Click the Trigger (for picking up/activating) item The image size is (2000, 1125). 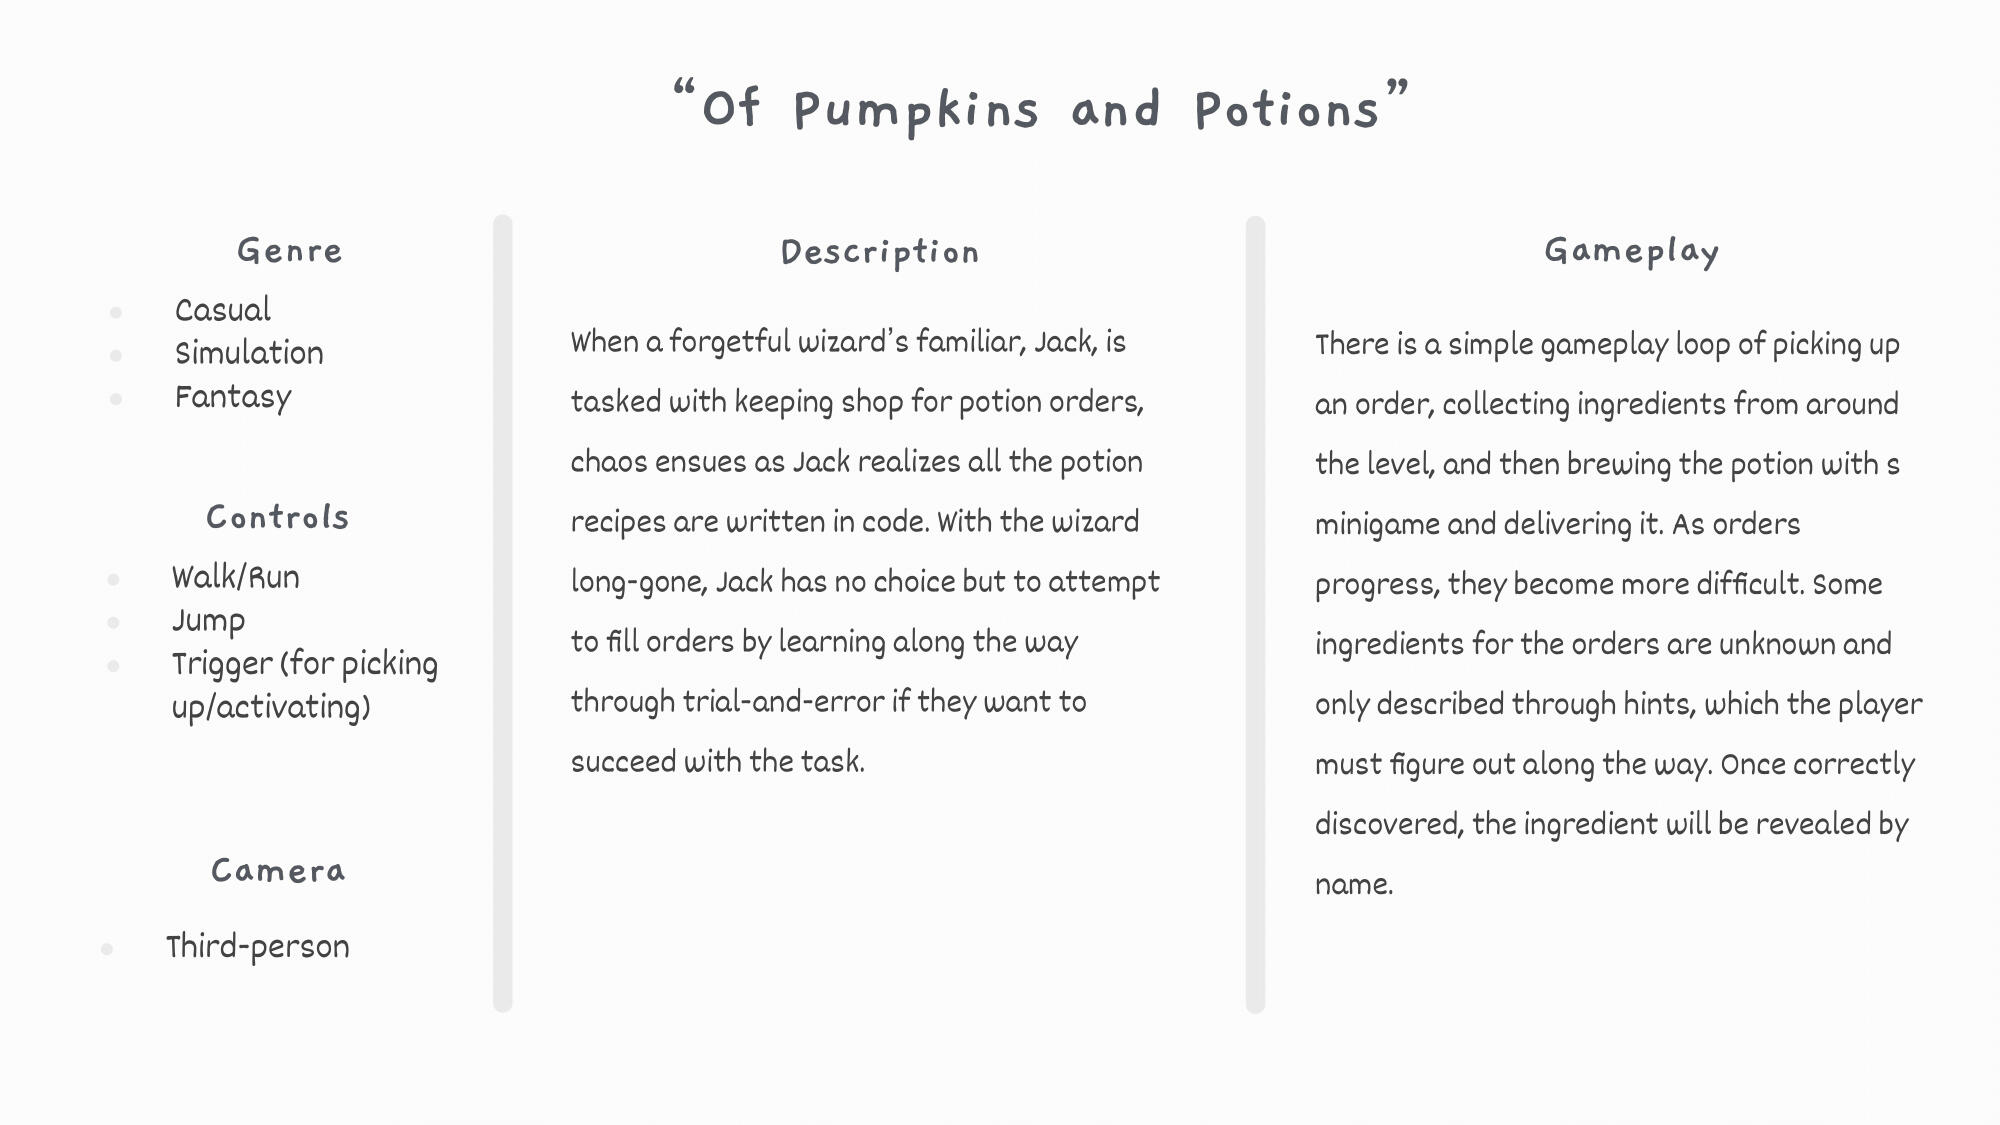(x=304, y=685)
